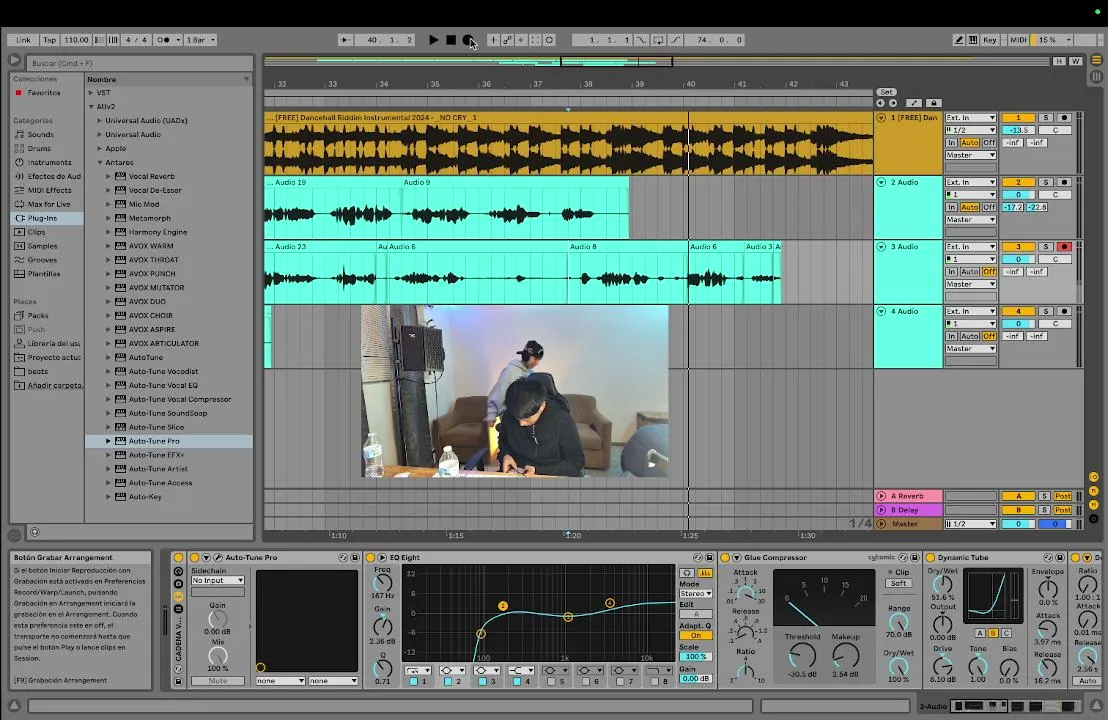
Task: Toggle EQ Eight band 3 checkbox
Action: click(x=482, y=682)
